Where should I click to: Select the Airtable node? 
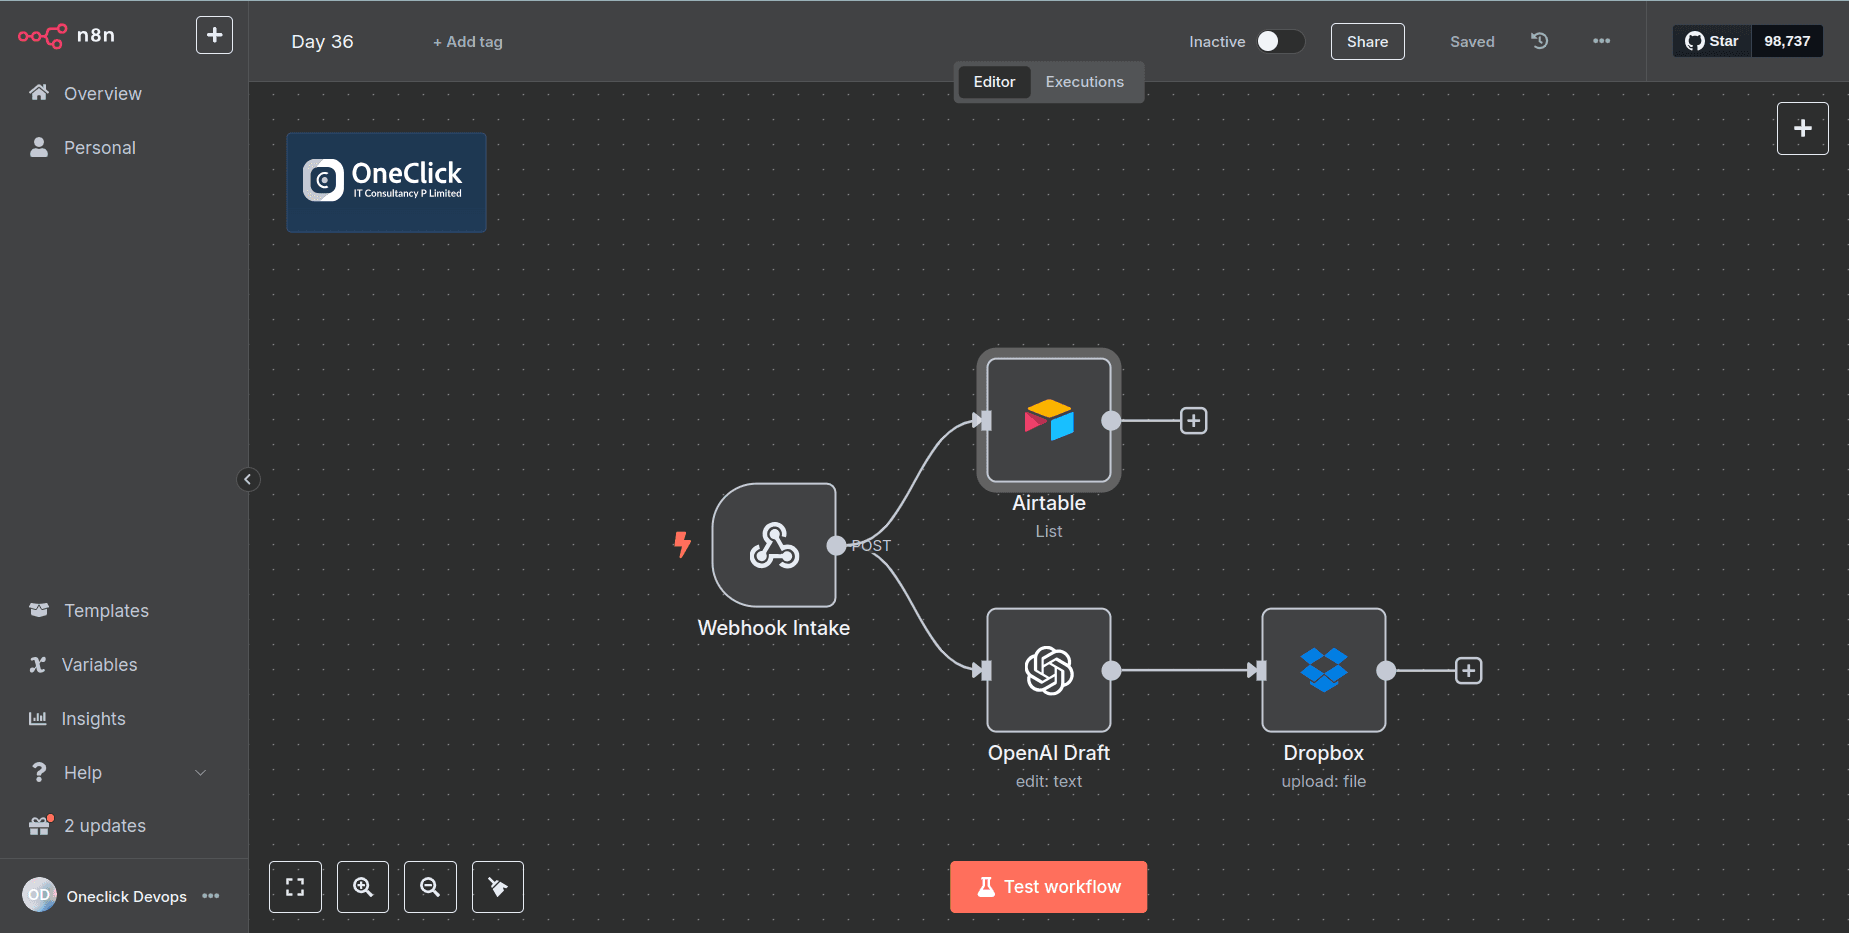1049,420
